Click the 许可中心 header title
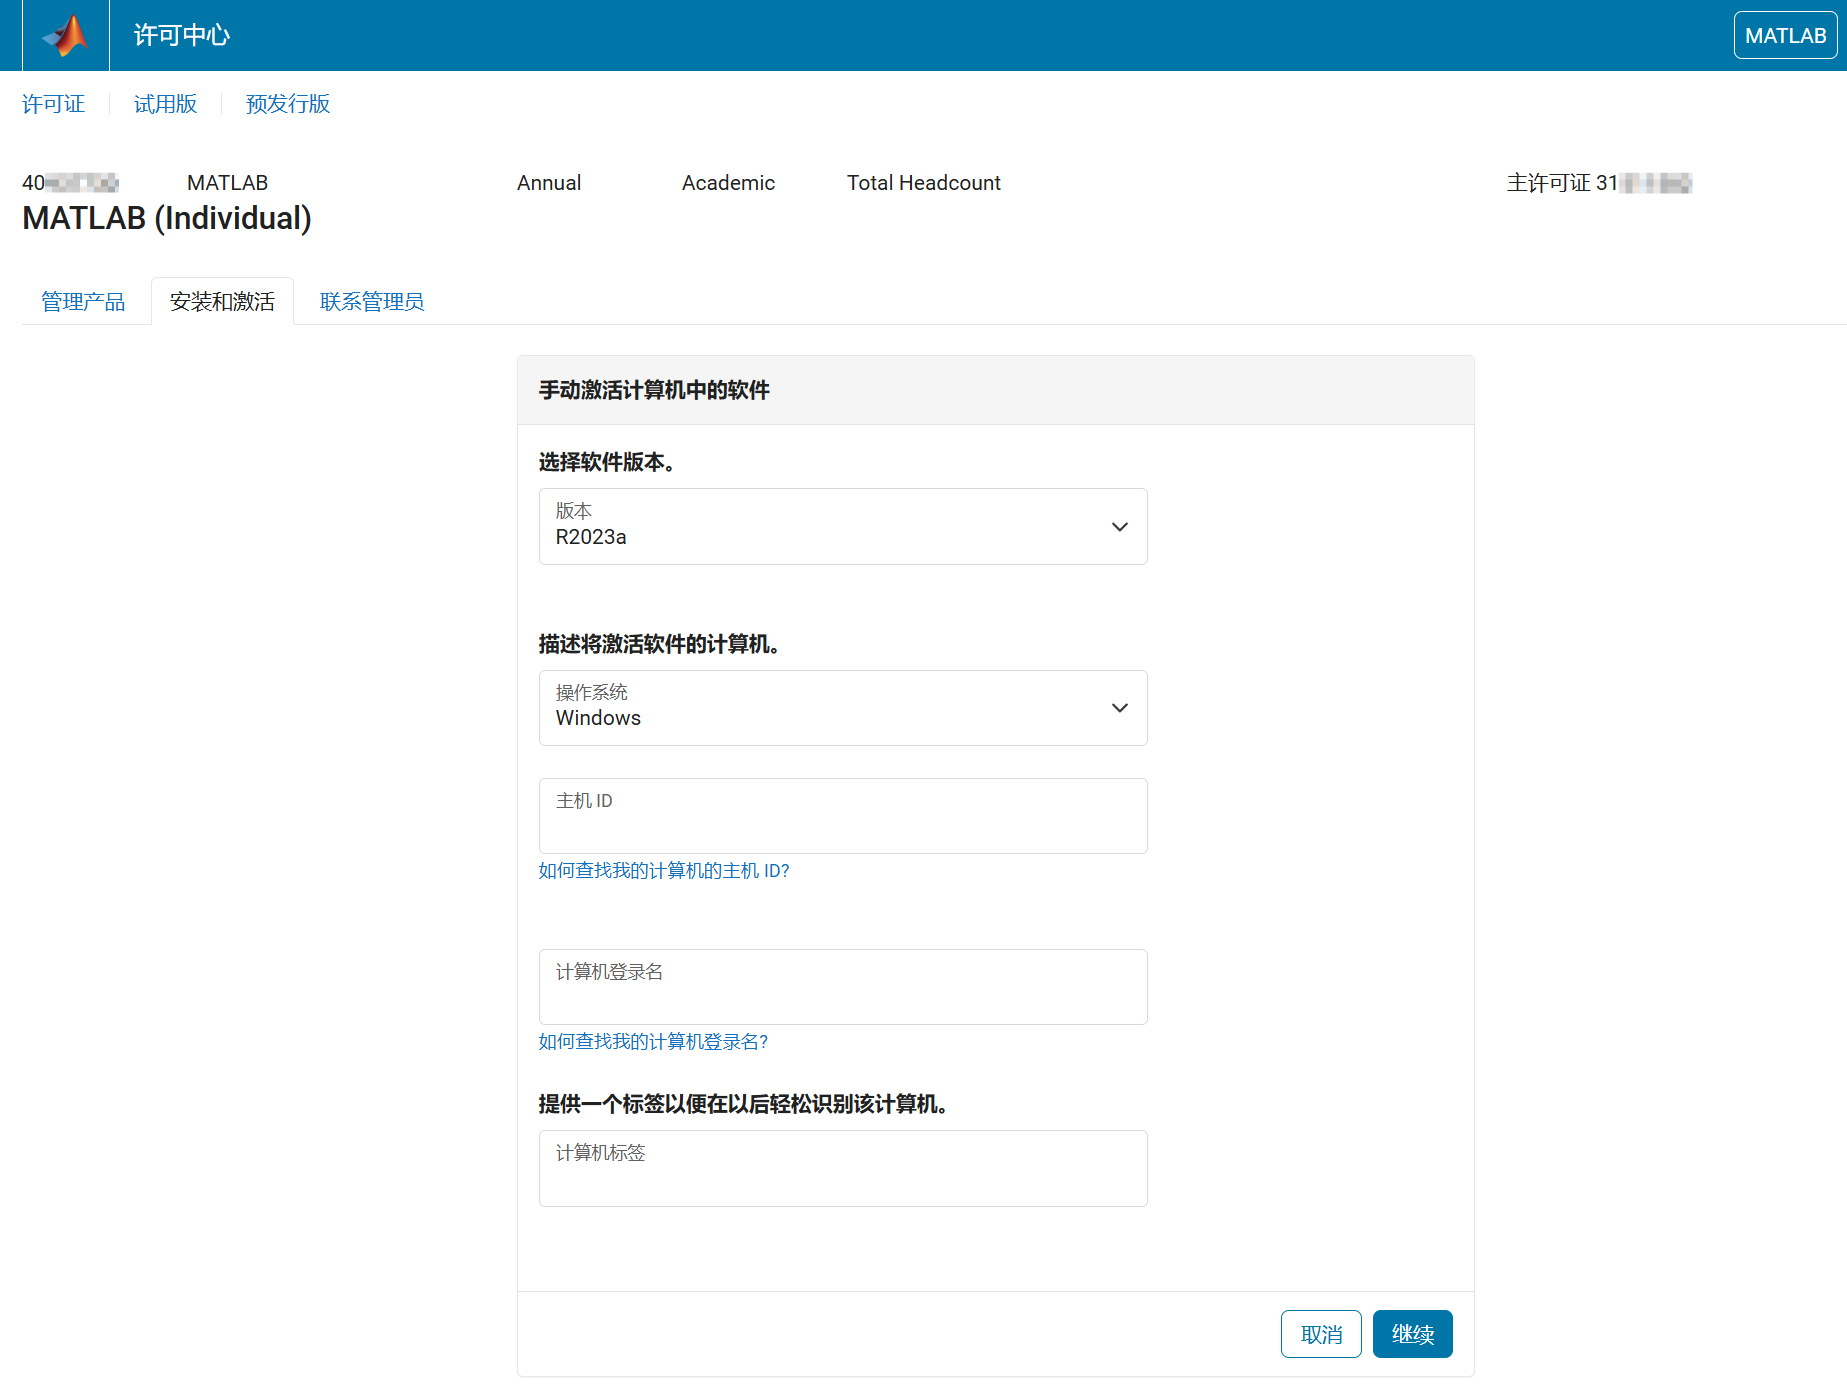 point(182,36)
